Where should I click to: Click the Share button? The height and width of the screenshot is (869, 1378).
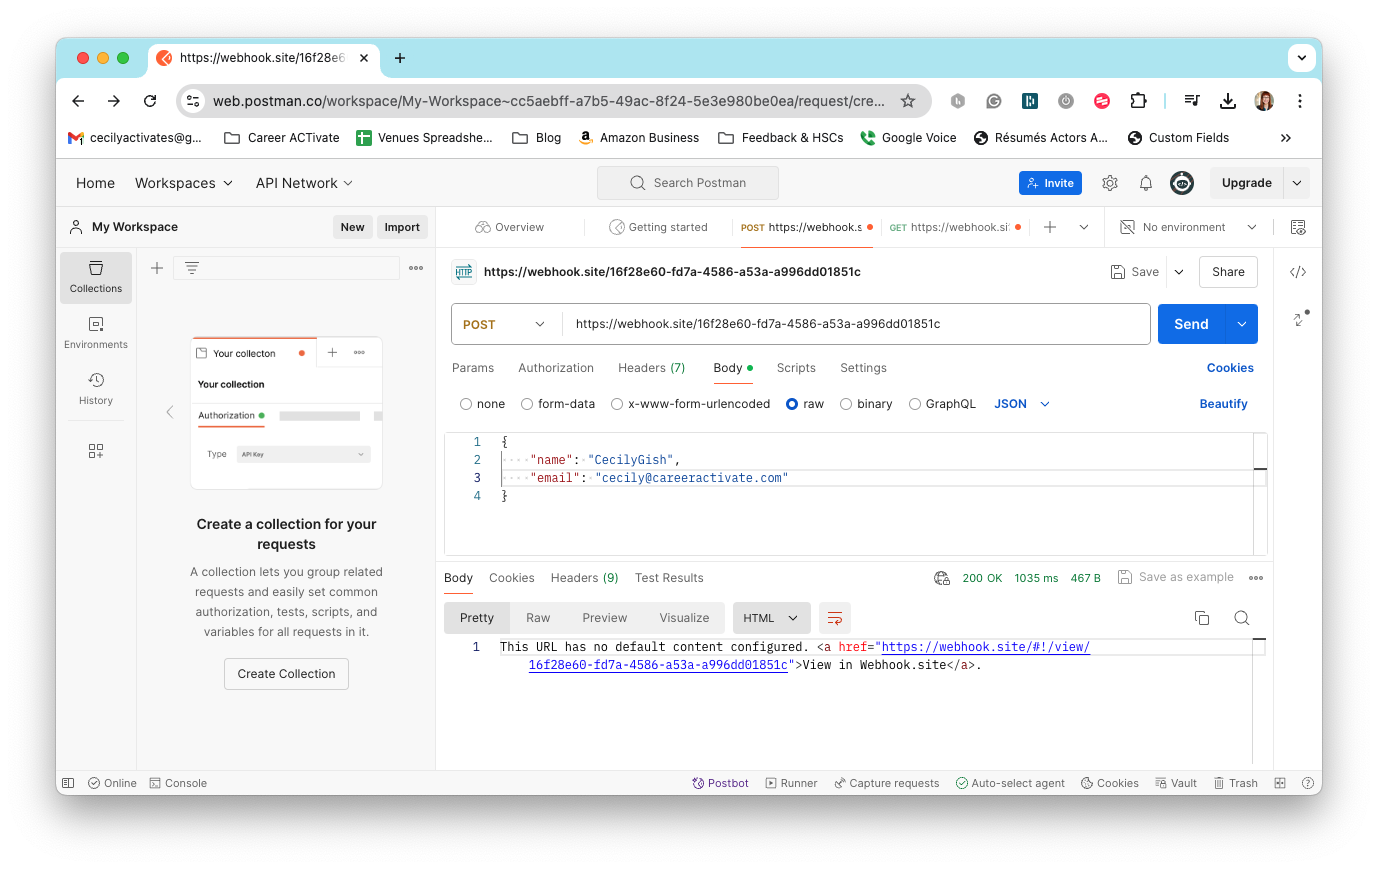[1228, 272]
